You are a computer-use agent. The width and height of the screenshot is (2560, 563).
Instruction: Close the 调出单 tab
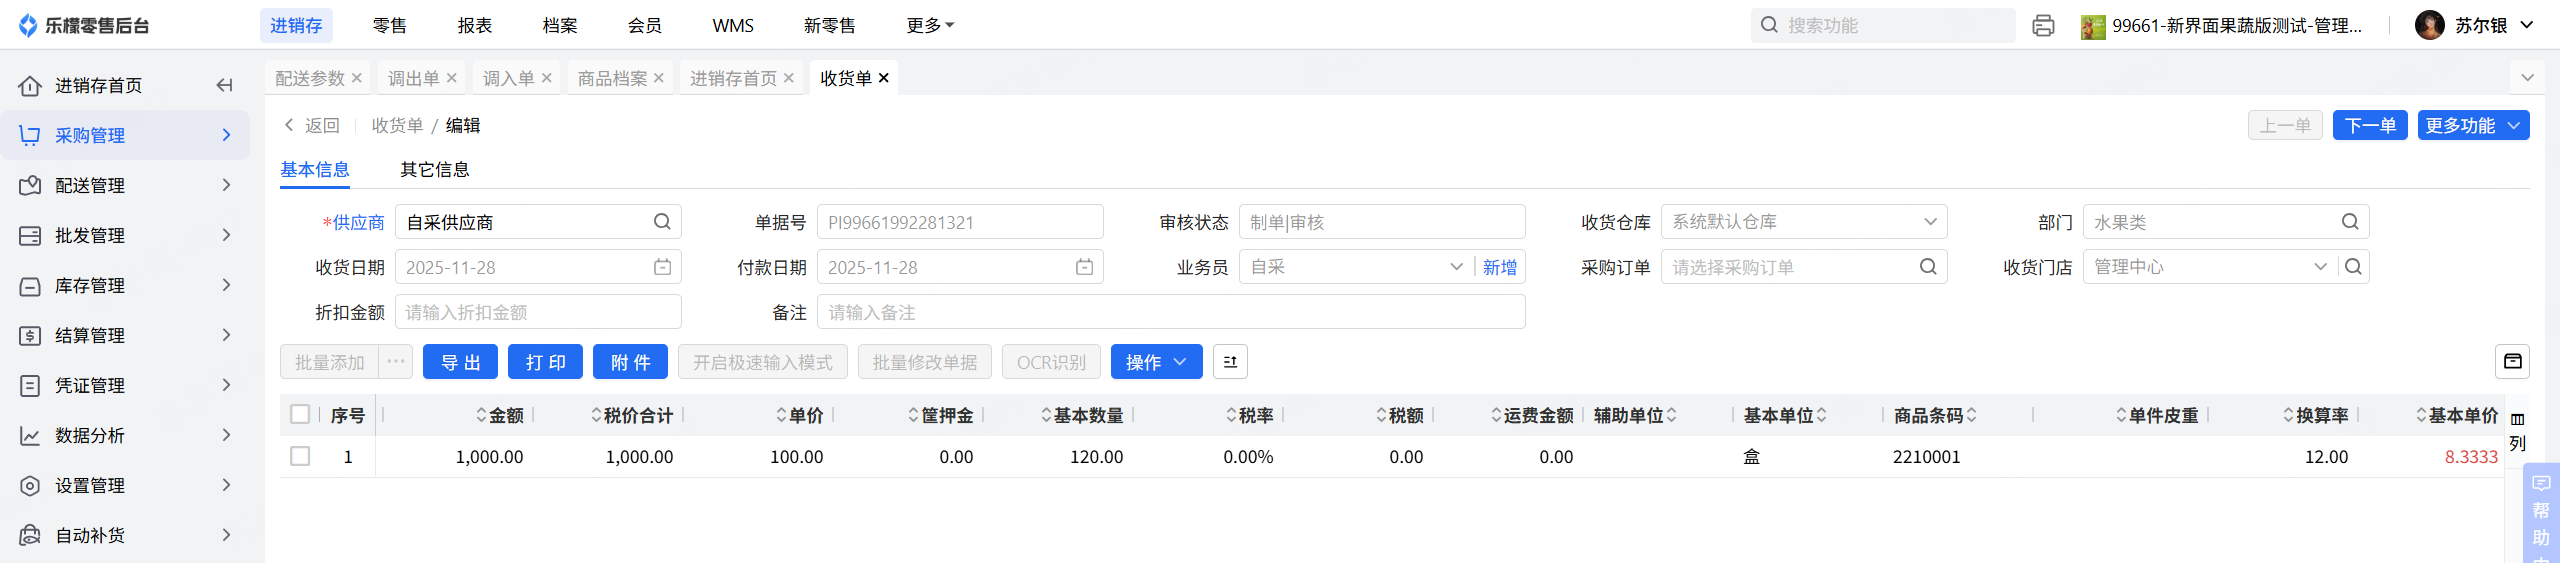point(452,78)
